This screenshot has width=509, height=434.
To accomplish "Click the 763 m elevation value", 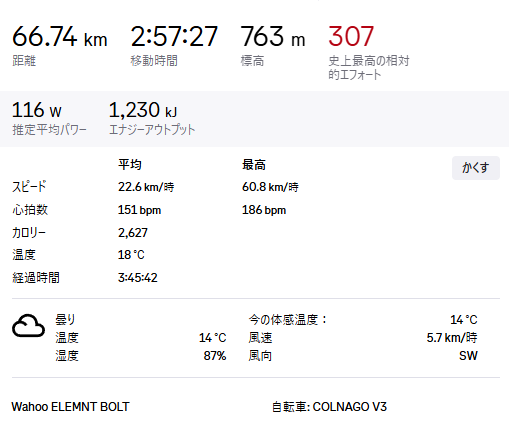I will point(273,36).
